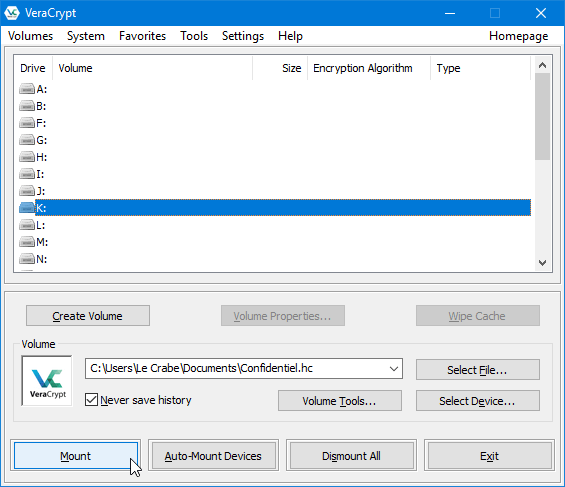
Task: Click the Select Device button
Action: coord(478,401)
